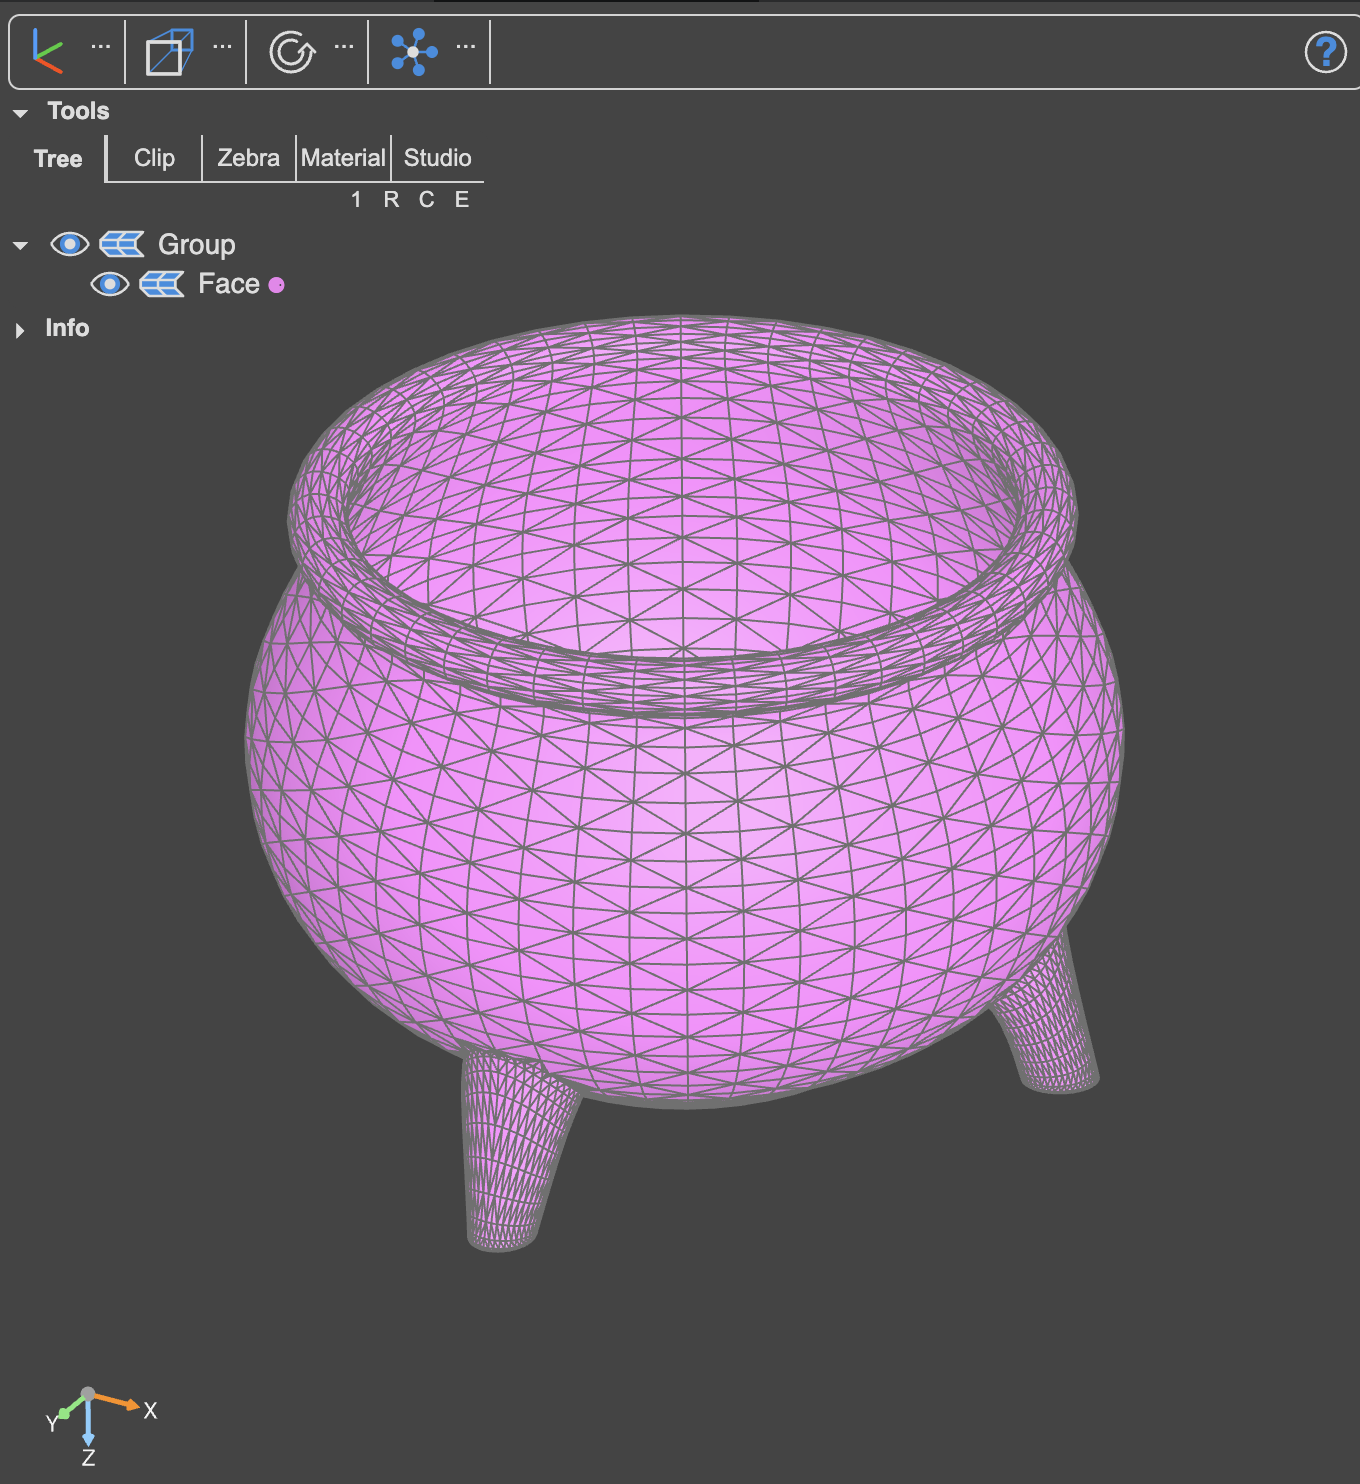This screenshot has width=1360, height=1484.
Task: Click the '1' tree level button
Action: pos(356,200)
